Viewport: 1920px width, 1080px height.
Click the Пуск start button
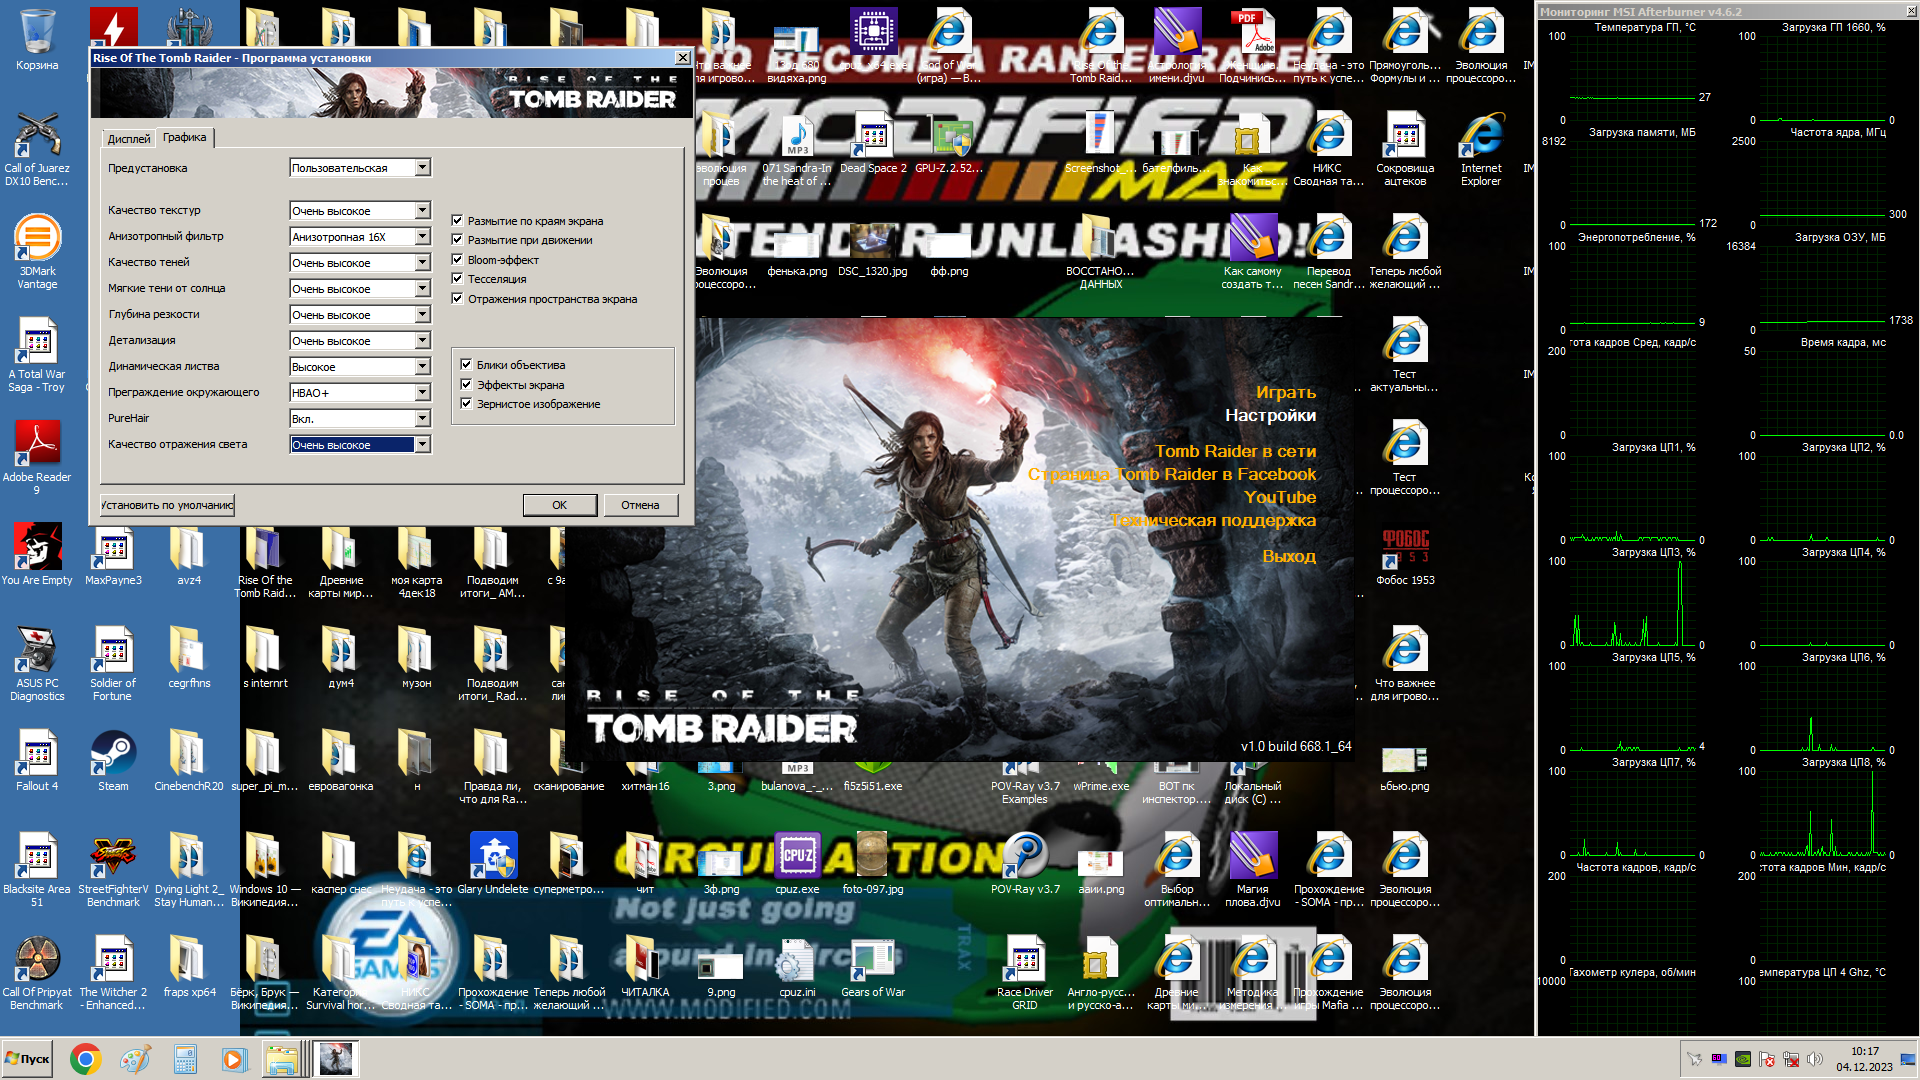tap(28, 1059)
